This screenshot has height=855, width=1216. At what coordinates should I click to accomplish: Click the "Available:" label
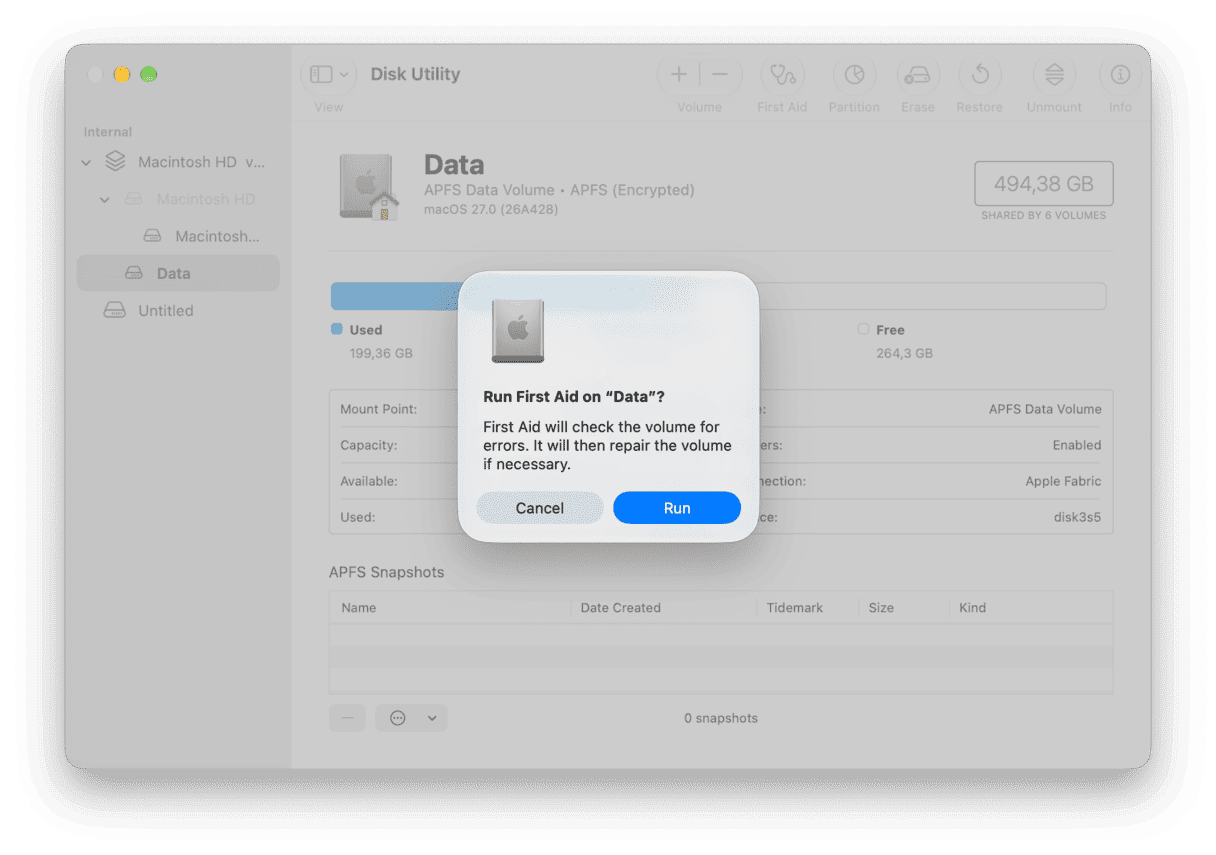tap(369, 481)
